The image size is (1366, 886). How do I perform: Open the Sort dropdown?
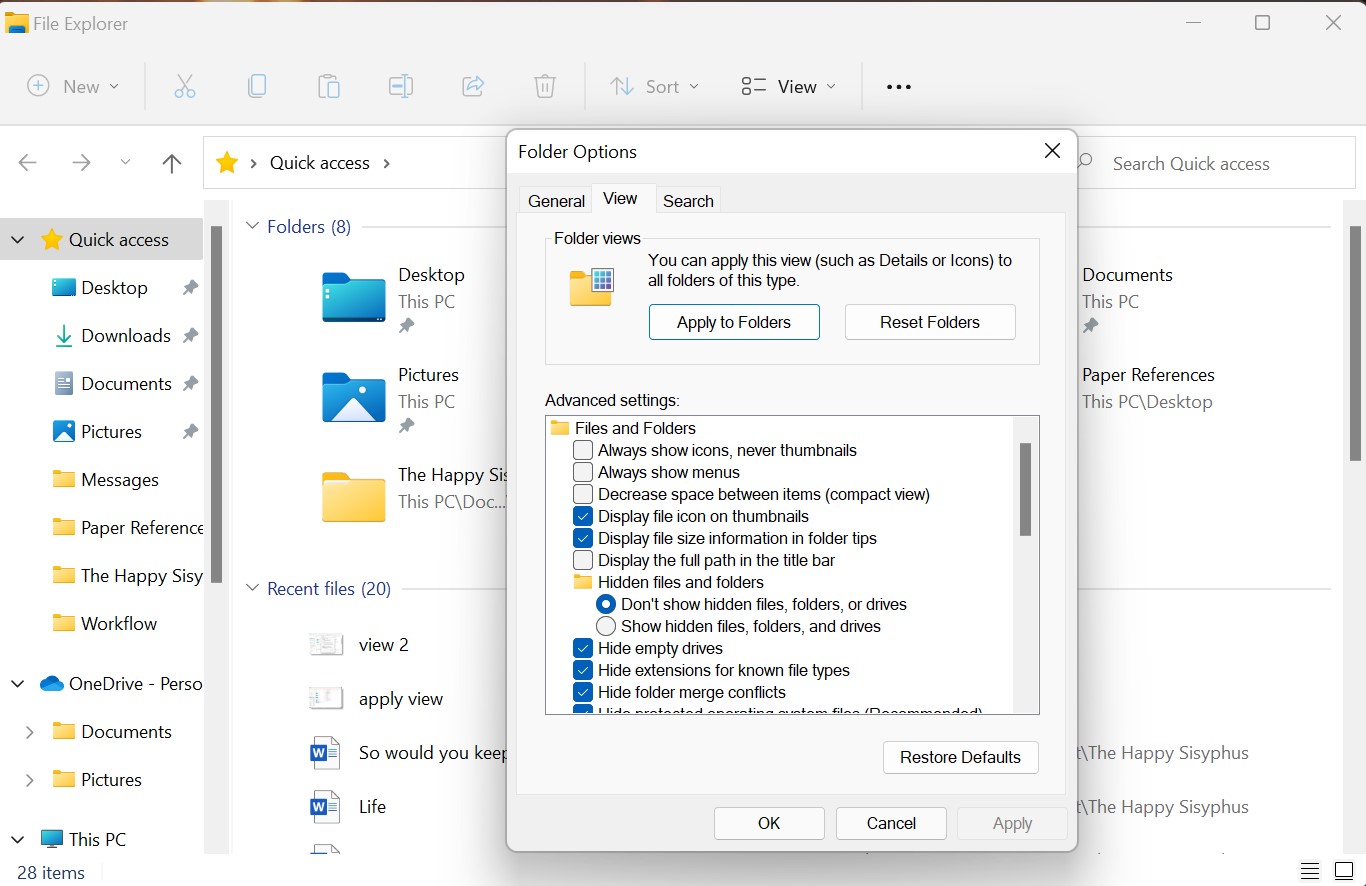(654, 86)
